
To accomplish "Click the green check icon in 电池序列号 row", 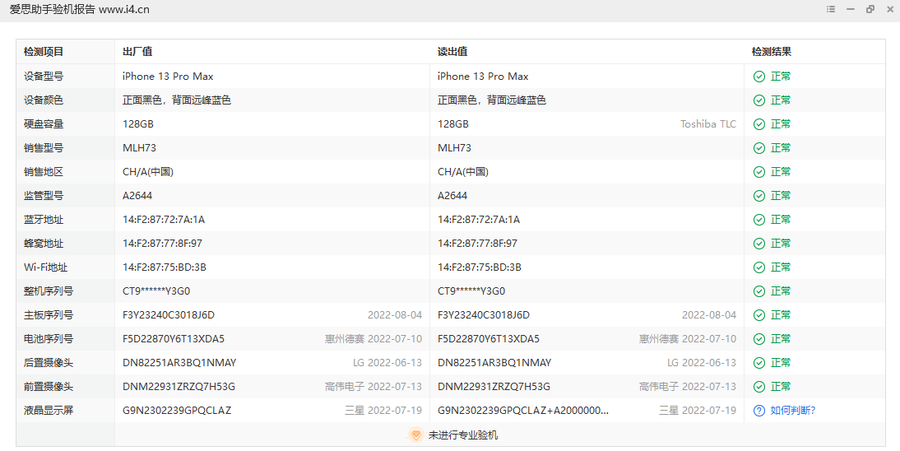I will [759, 339].
